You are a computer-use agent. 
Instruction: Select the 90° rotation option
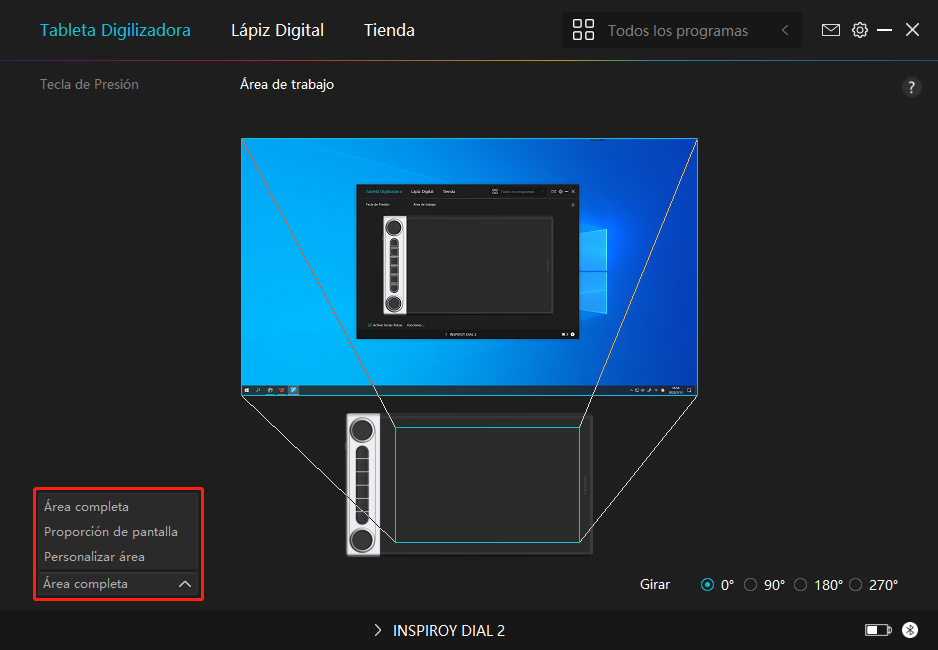point(751,585)
